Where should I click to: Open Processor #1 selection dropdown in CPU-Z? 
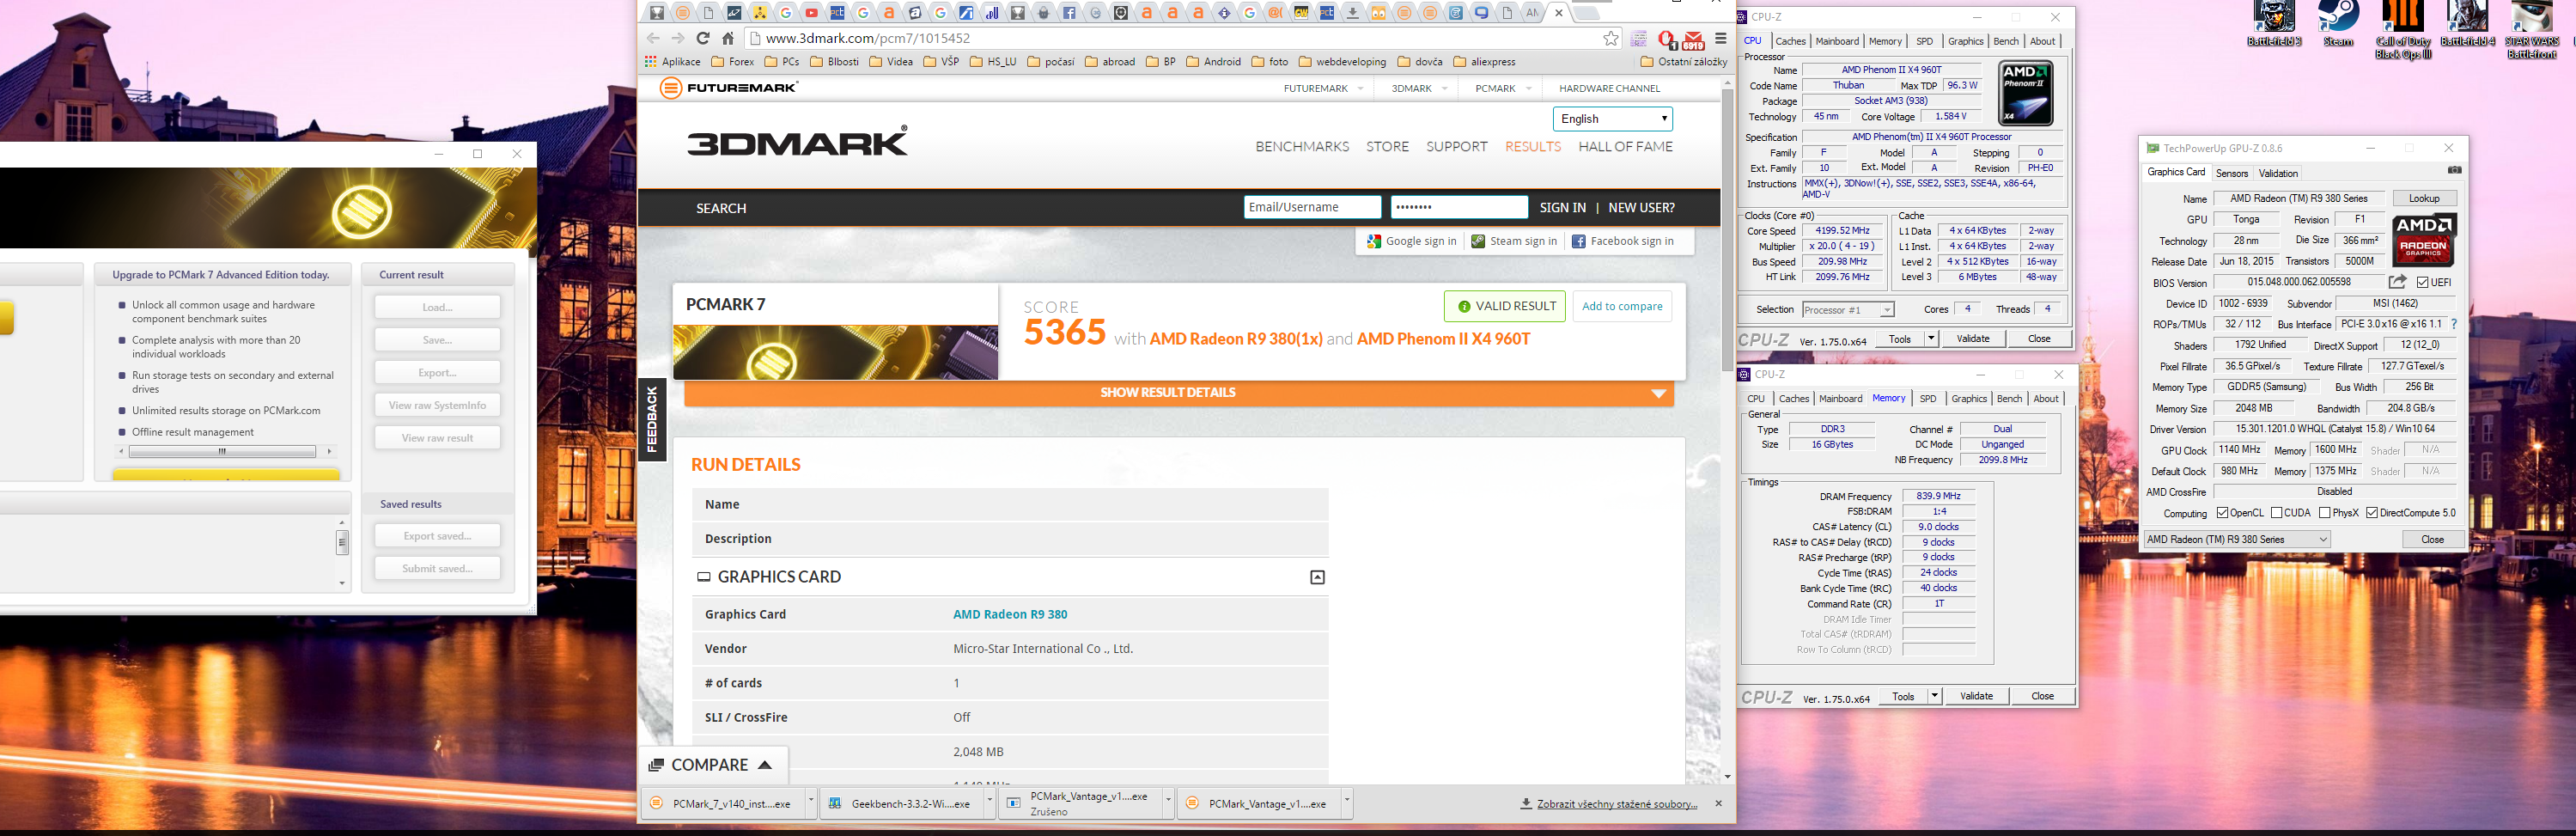point(1847,310)
